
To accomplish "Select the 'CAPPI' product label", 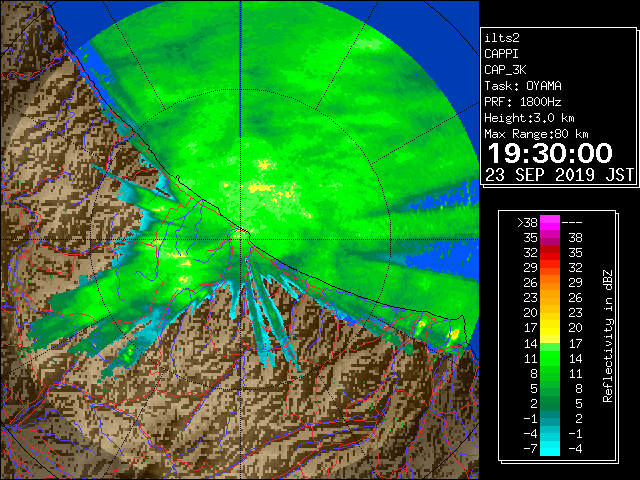I will (x=501, y=54).
